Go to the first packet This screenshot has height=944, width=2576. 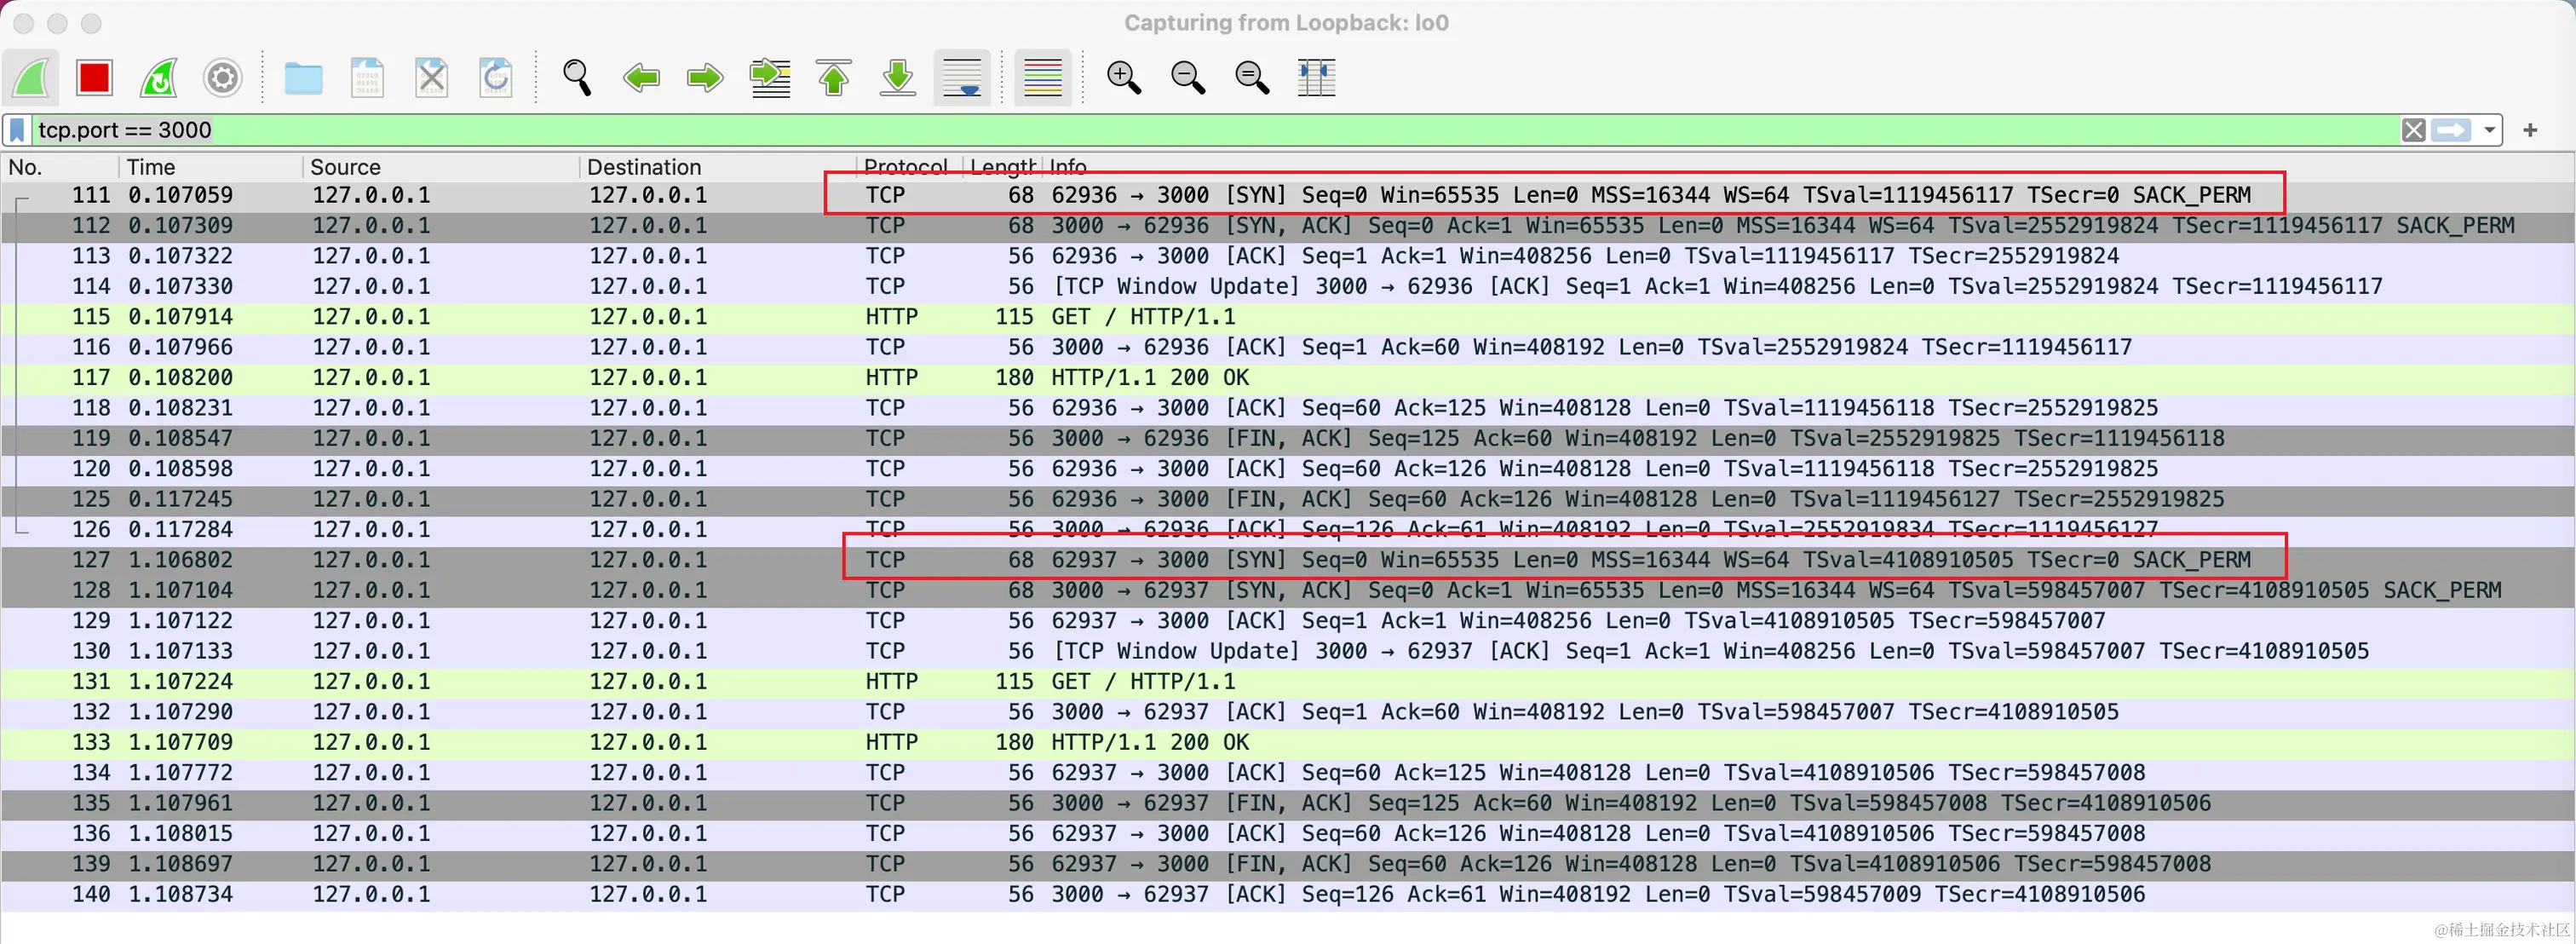(834, 77)
